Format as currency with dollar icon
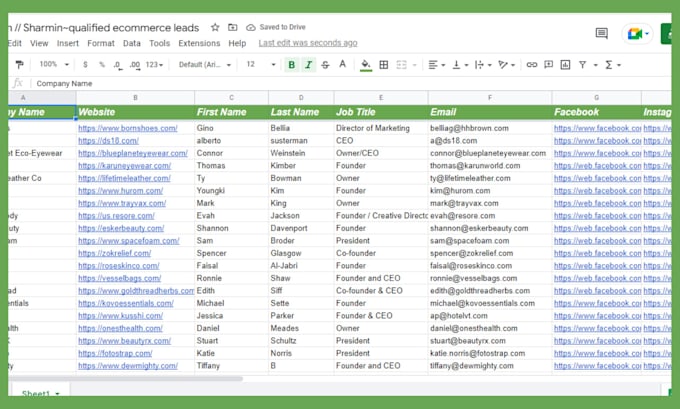Viewport: 680px width, 409px height. point(85,65)
